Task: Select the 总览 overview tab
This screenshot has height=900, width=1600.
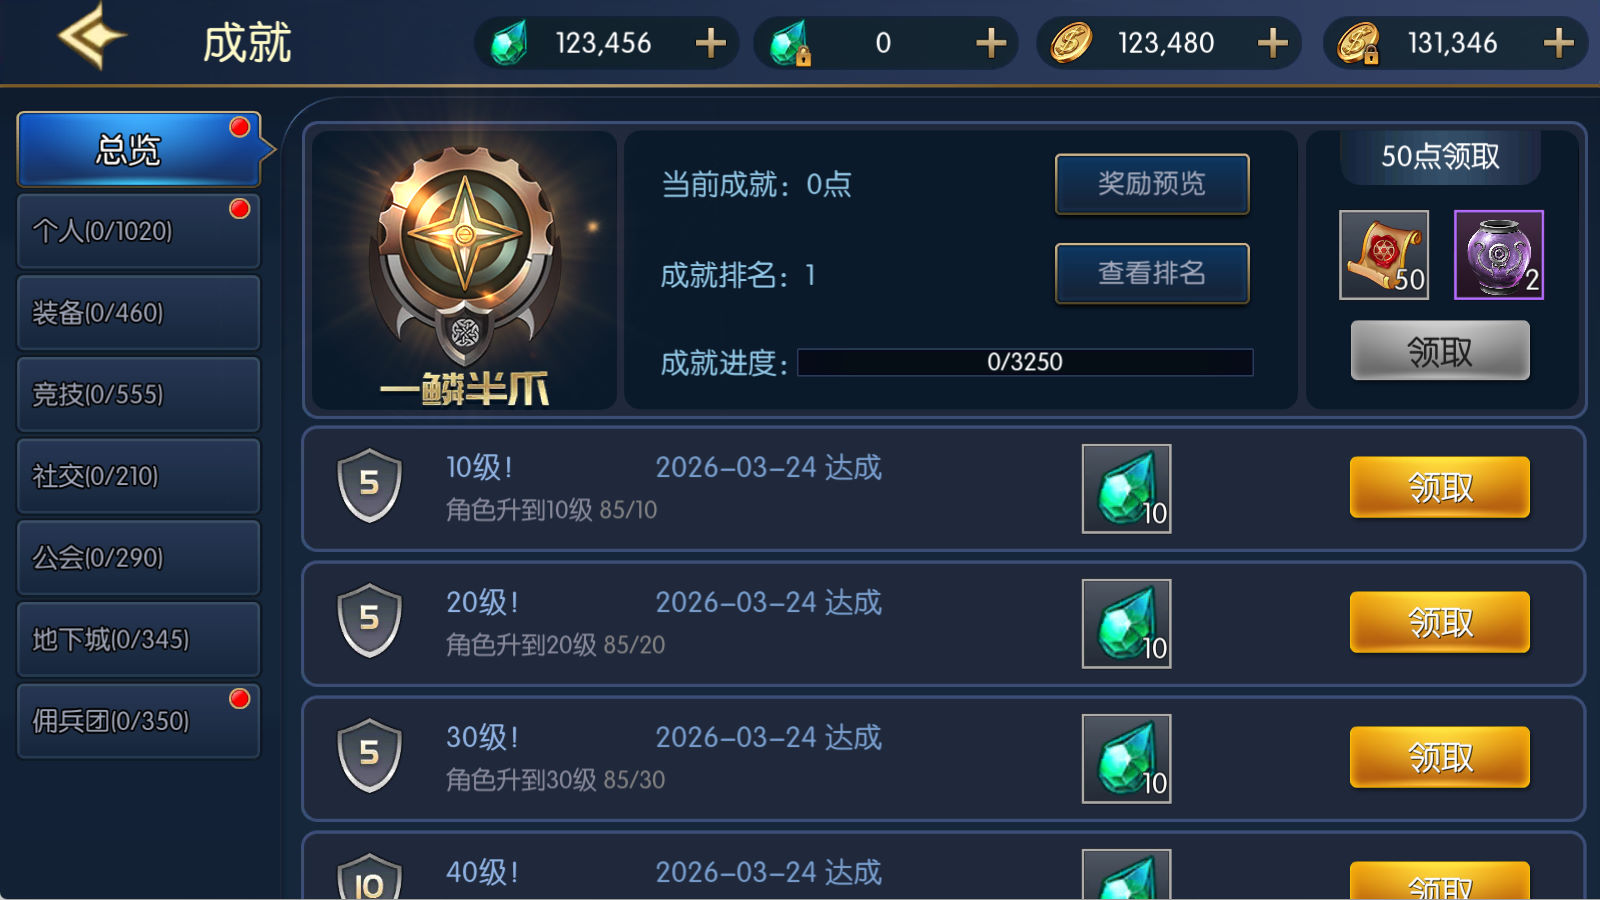Action: [138, 149]
